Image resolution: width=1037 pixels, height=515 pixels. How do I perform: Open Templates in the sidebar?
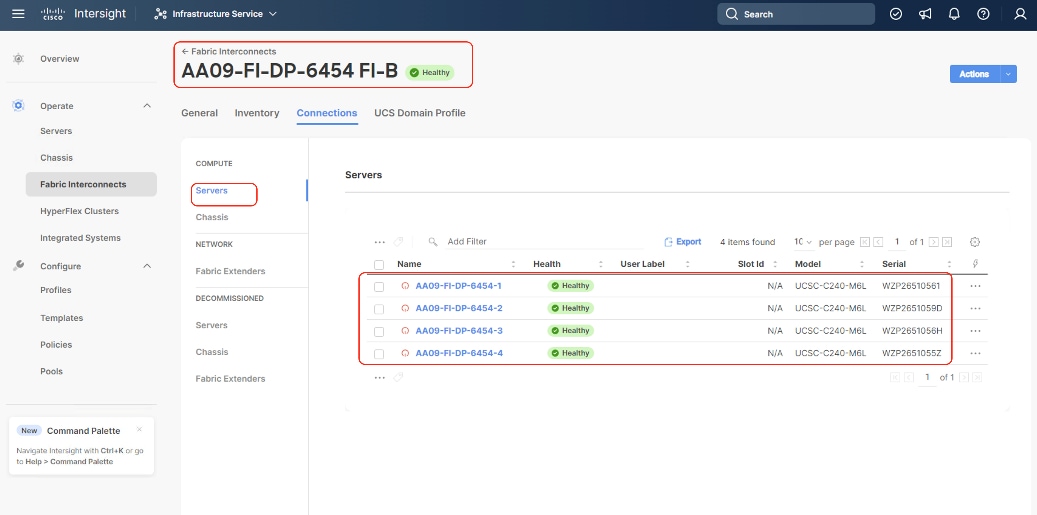pos(62,318)
